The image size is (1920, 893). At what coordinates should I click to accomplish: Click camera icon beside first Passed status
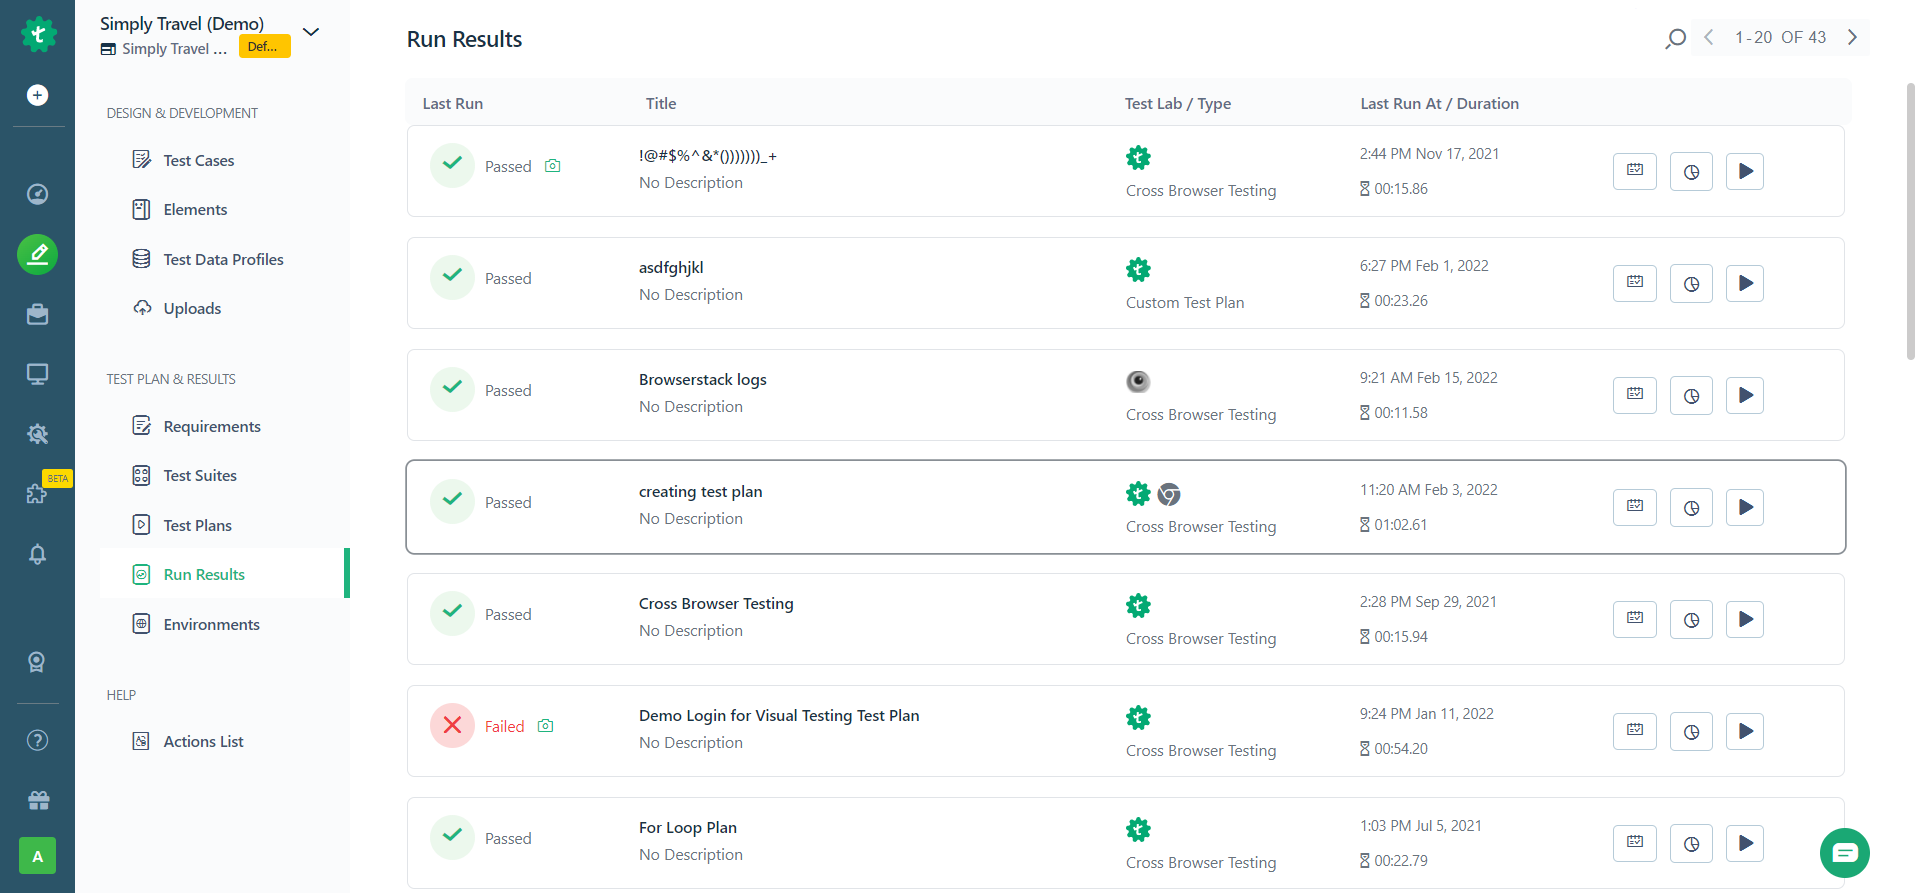553,166
